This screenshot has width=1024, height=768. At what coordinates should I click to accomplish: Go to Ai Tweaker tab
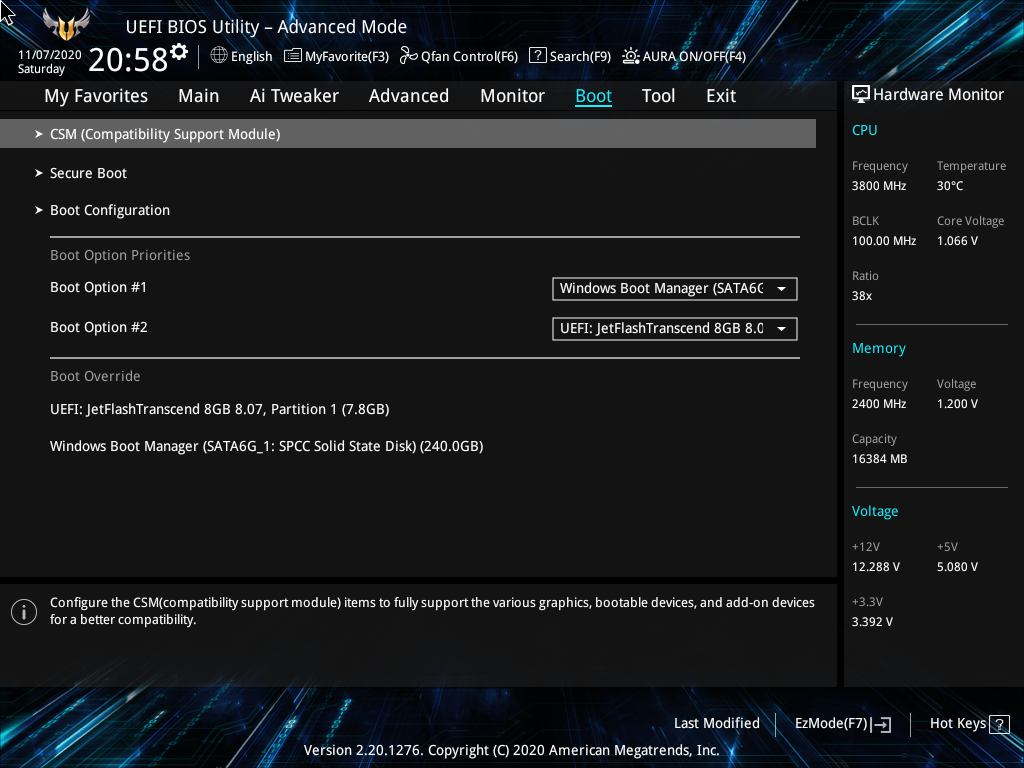pos(294,96)
